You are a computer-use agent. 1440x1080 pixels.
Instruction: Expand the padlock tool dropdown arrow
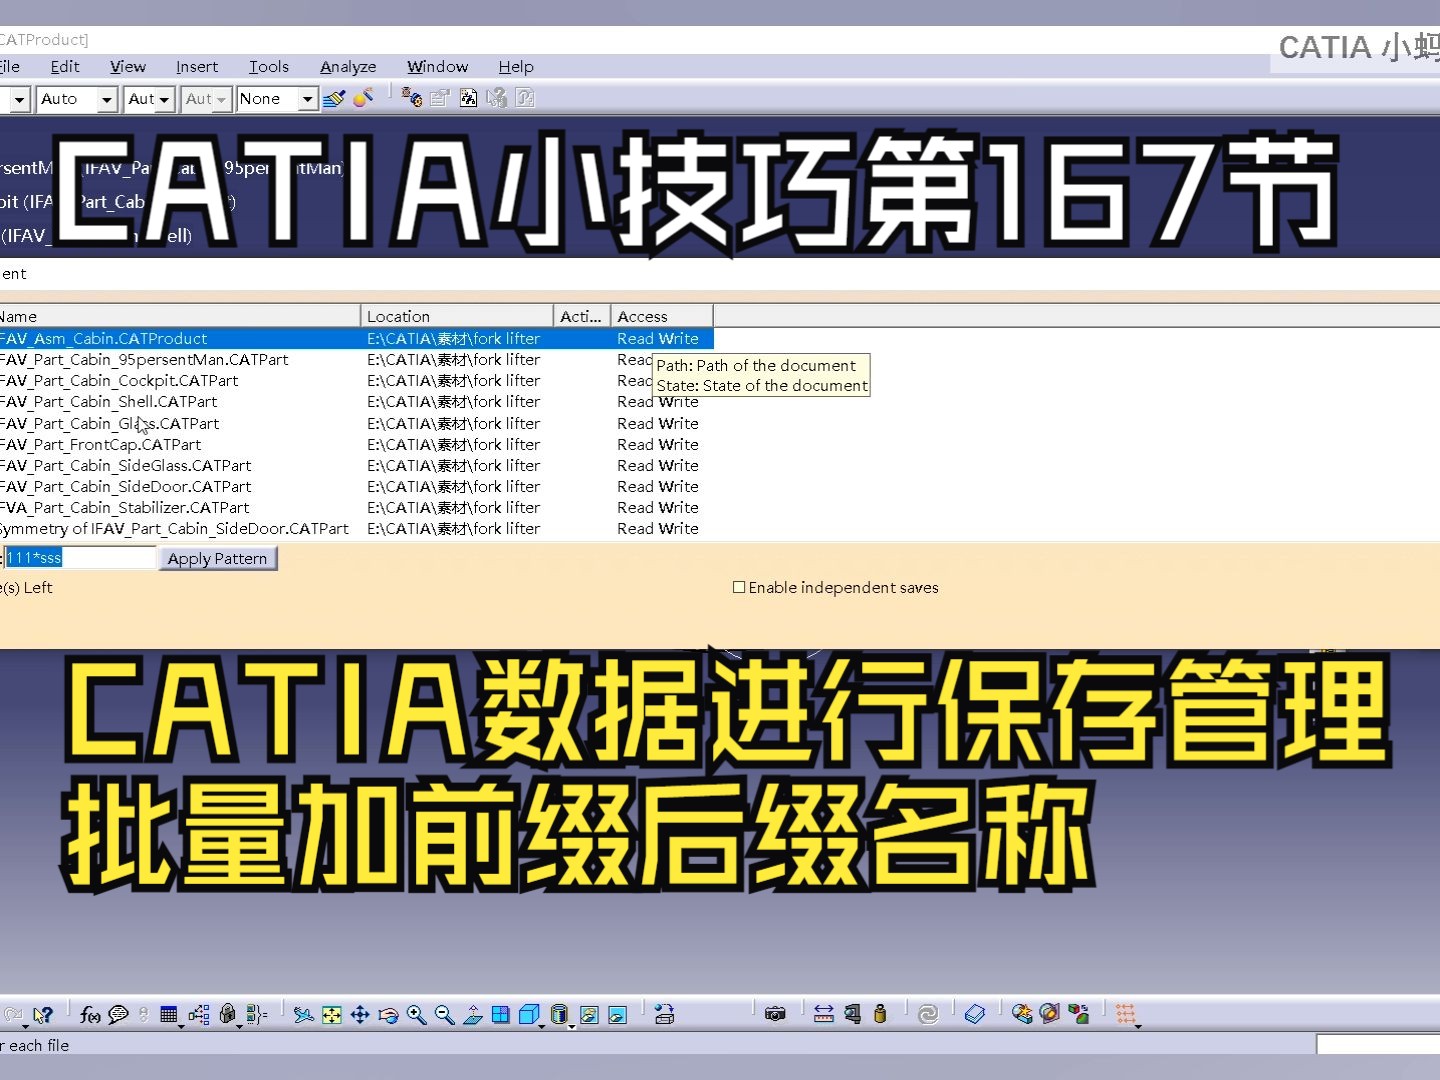[239, 1025]
